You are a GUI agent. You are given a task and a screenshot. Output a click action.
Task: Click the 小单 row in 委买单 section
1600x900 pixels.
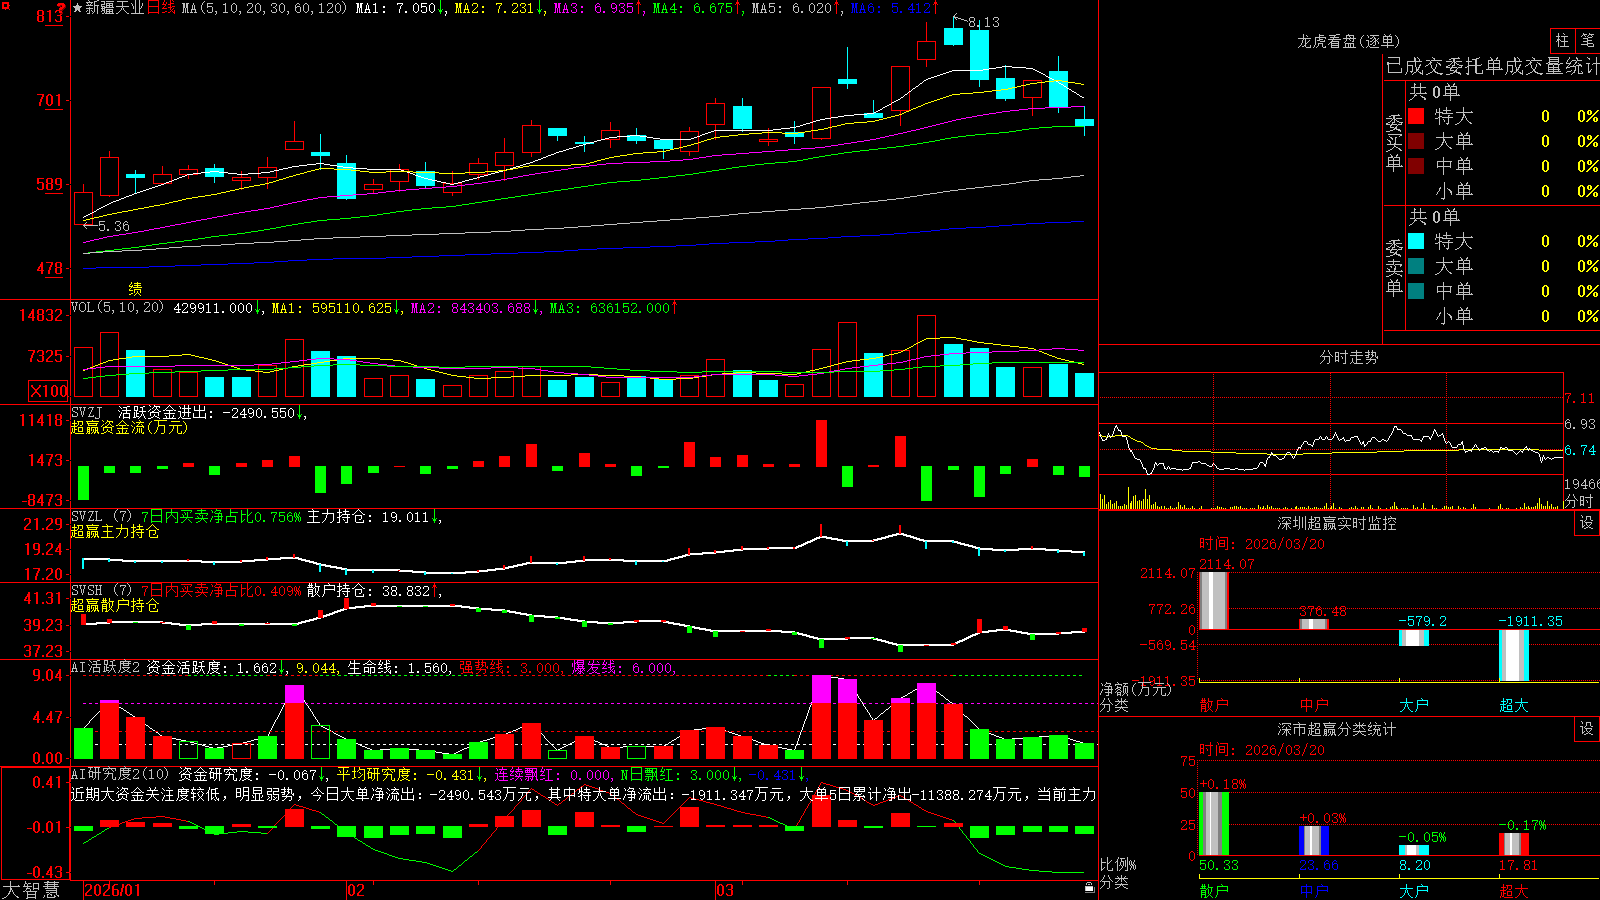1503,191
